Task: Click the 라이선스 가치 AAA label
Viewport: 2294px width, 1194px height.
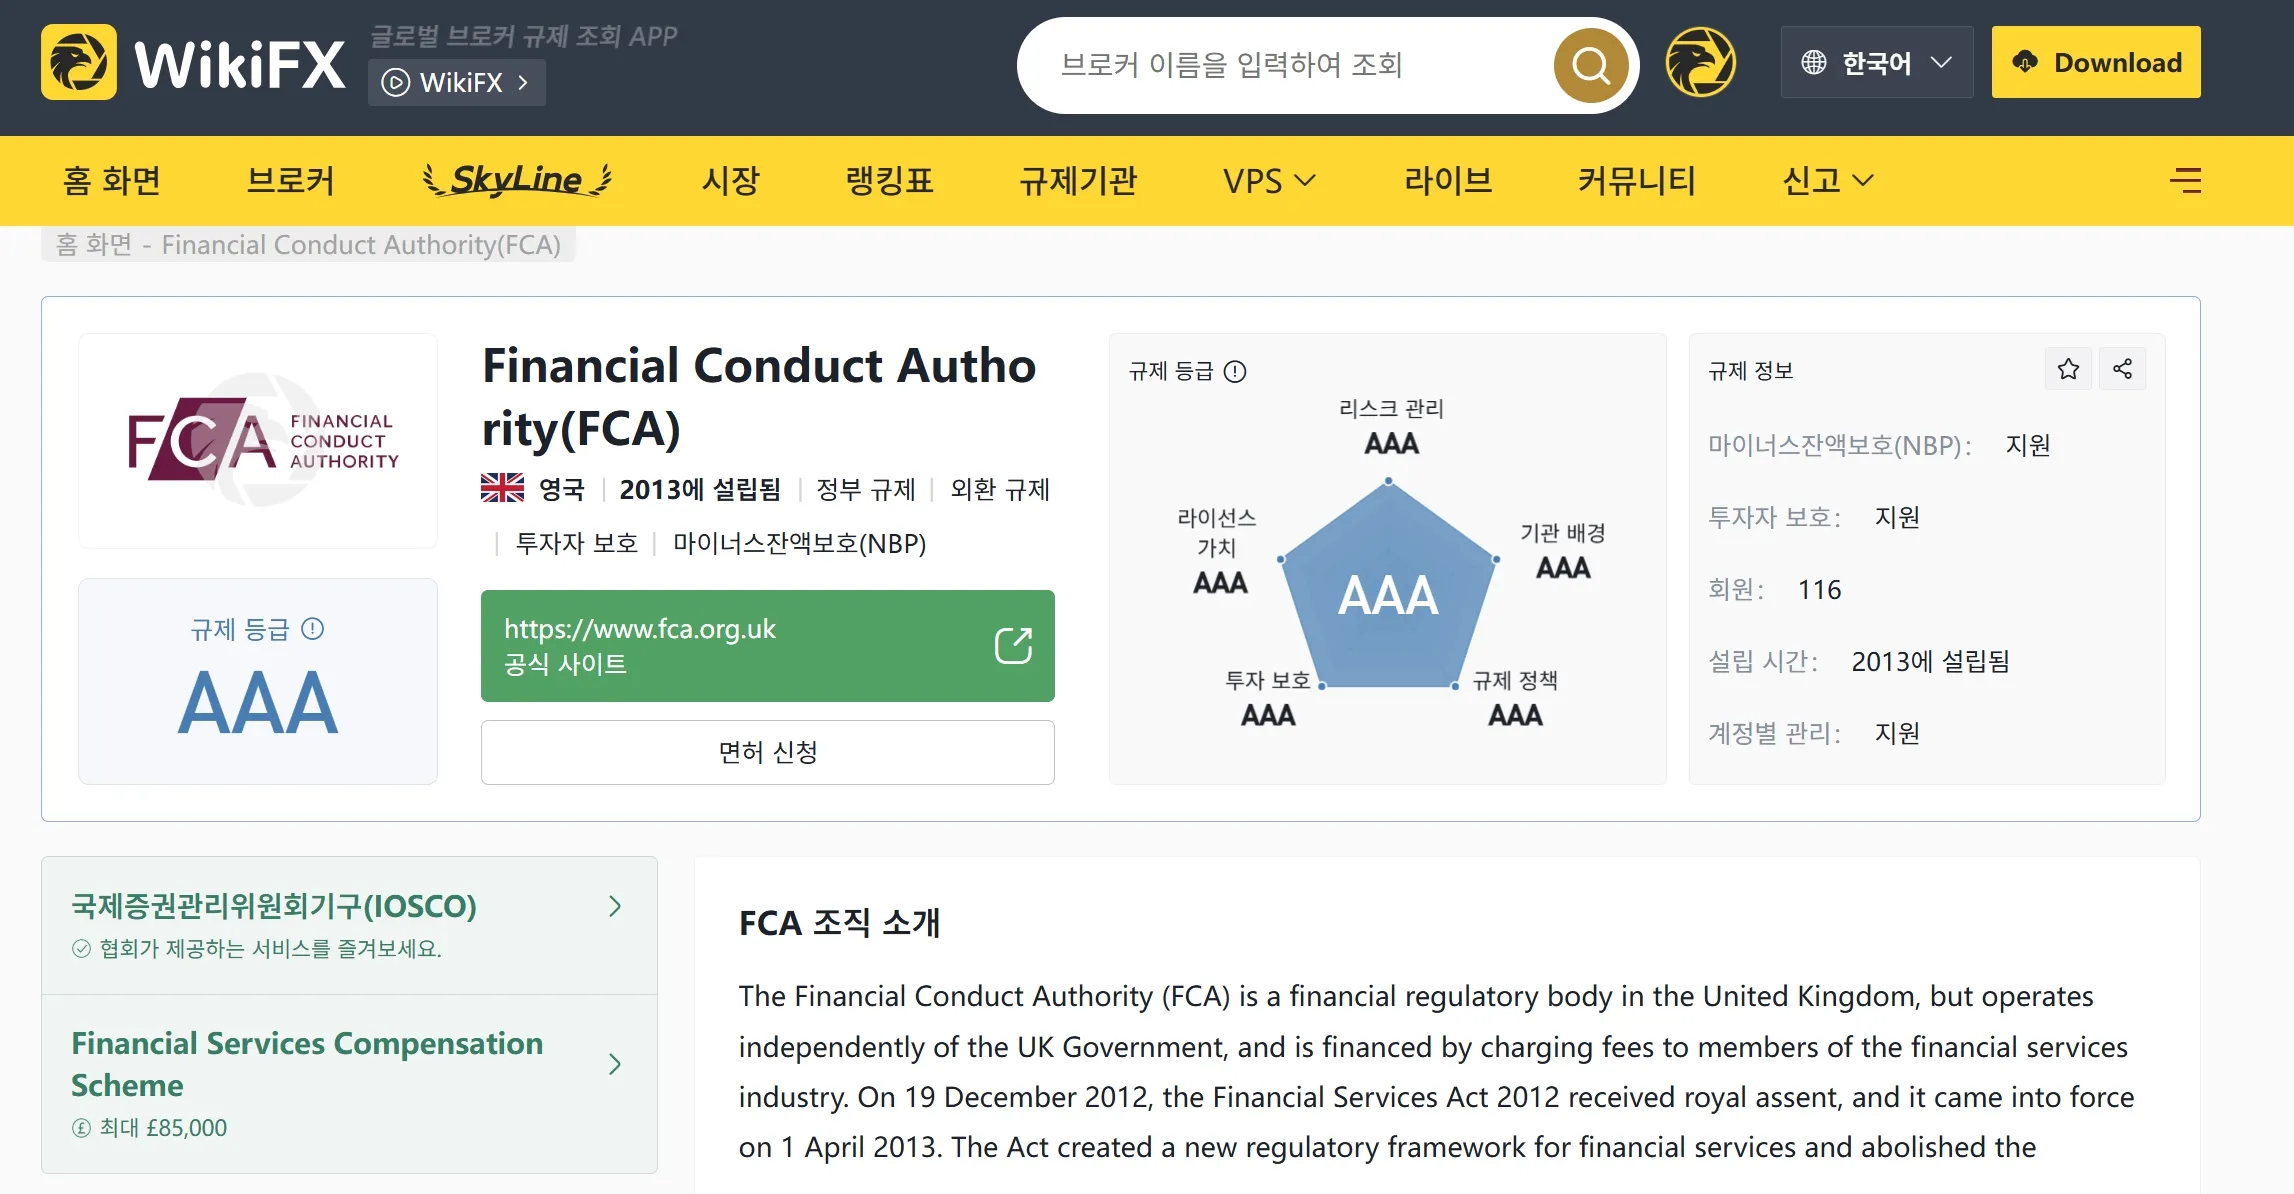Action: point(1218,551)
